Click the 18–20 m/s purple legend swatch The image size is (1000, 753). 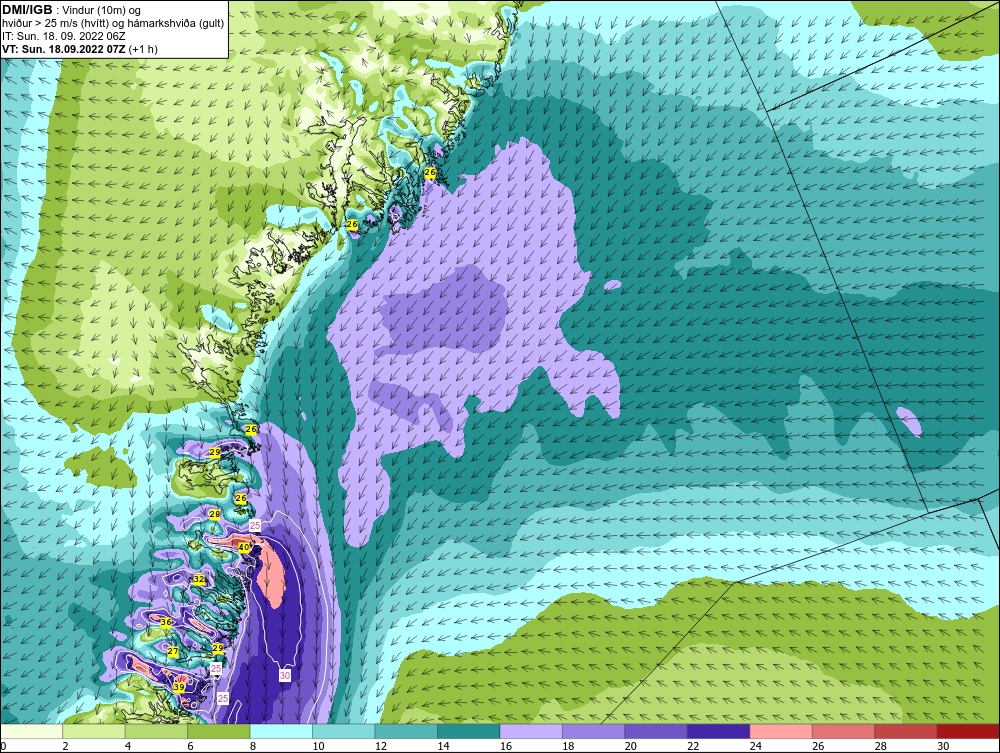594,731
